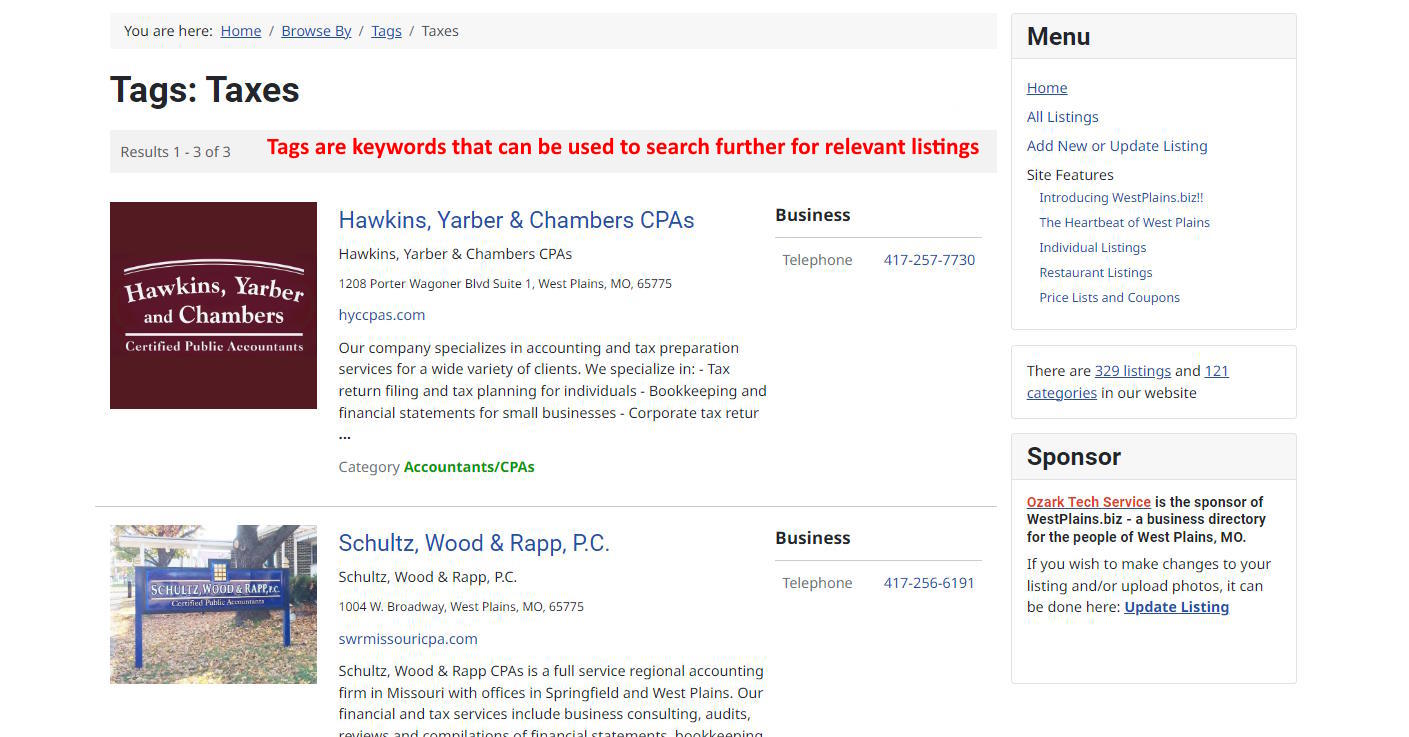The image size is (1409, 737).
Task: Open the Hawkins, Yarber & Chambers logo thumbnail
Action: [x=213, y=305]
